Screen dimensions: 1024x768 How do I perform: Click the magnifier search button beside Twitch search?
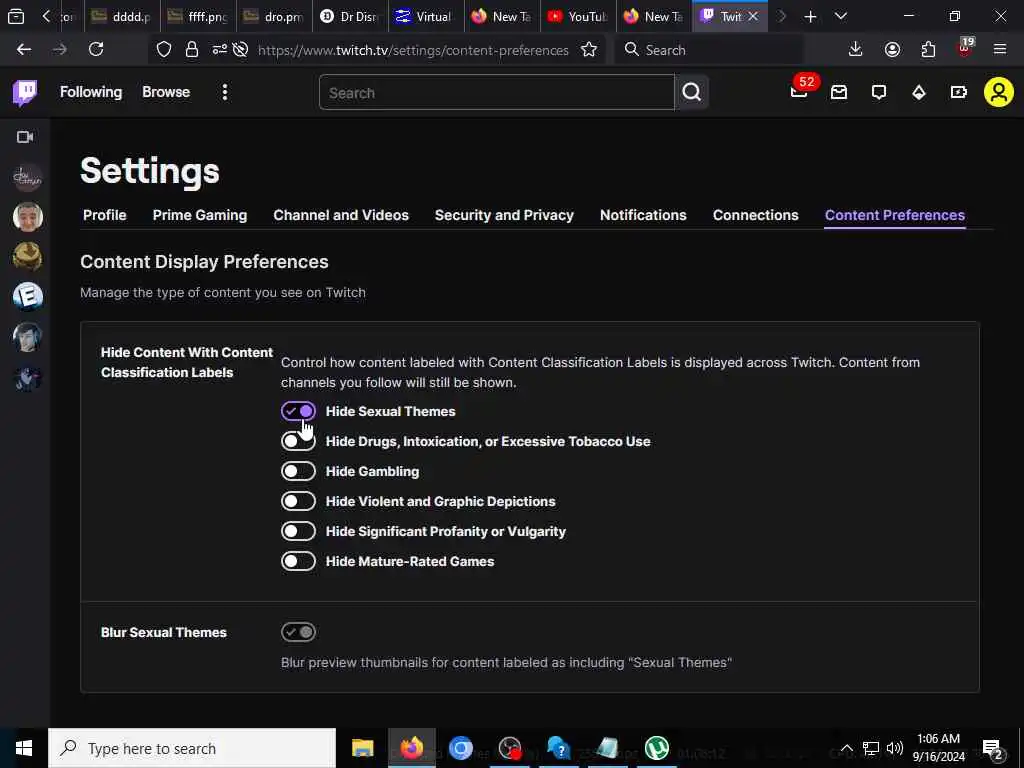point(692,92)
